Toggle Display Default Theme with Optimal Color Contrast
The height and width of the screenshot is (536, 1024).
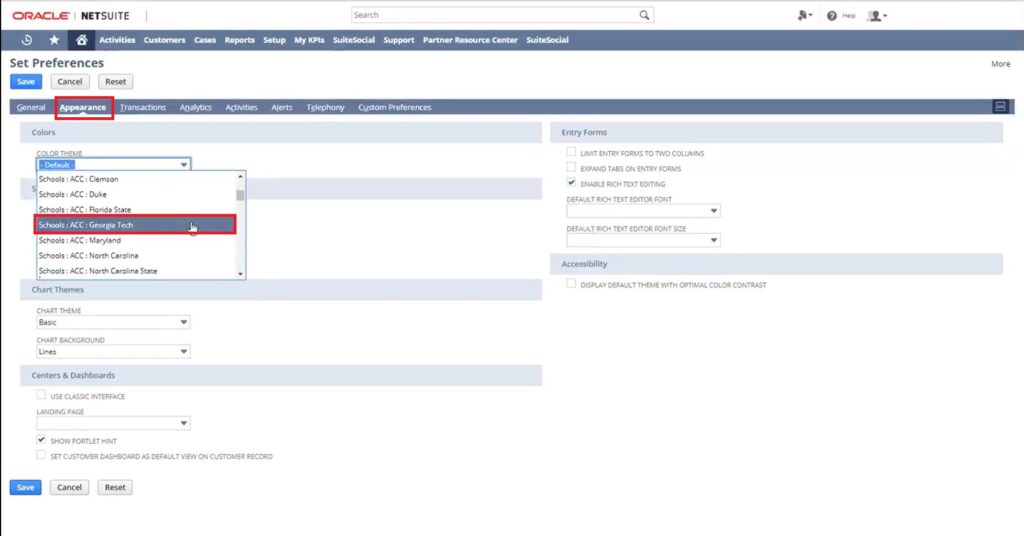click(571, 284)
